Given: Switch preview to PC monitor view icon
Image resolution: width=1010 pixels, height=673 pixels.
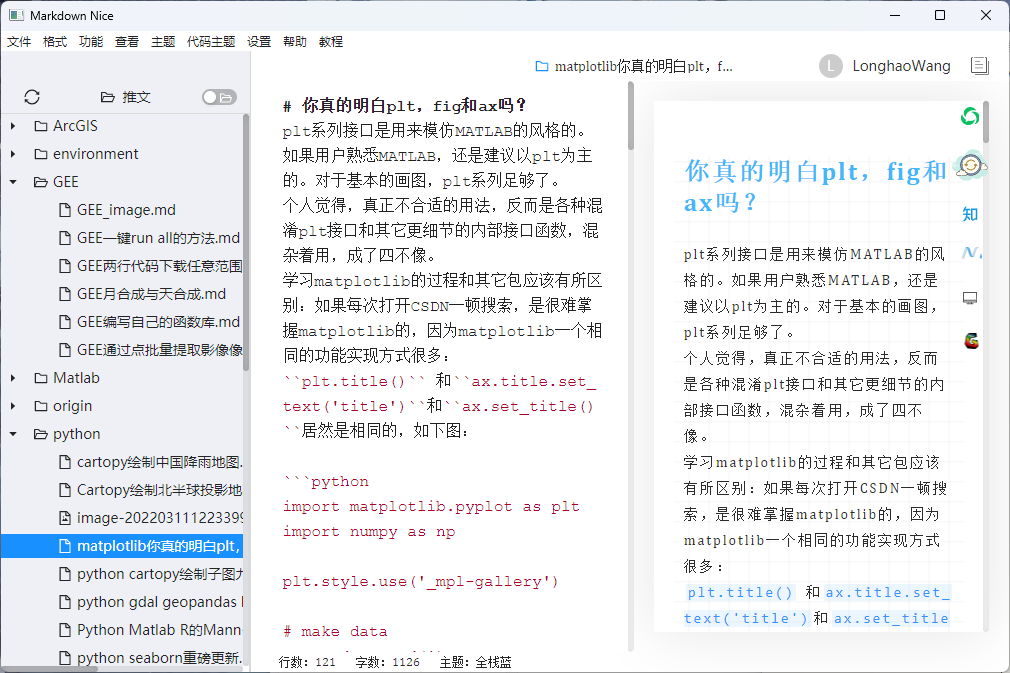Looking at the screenshot, I should pos(970,298).
